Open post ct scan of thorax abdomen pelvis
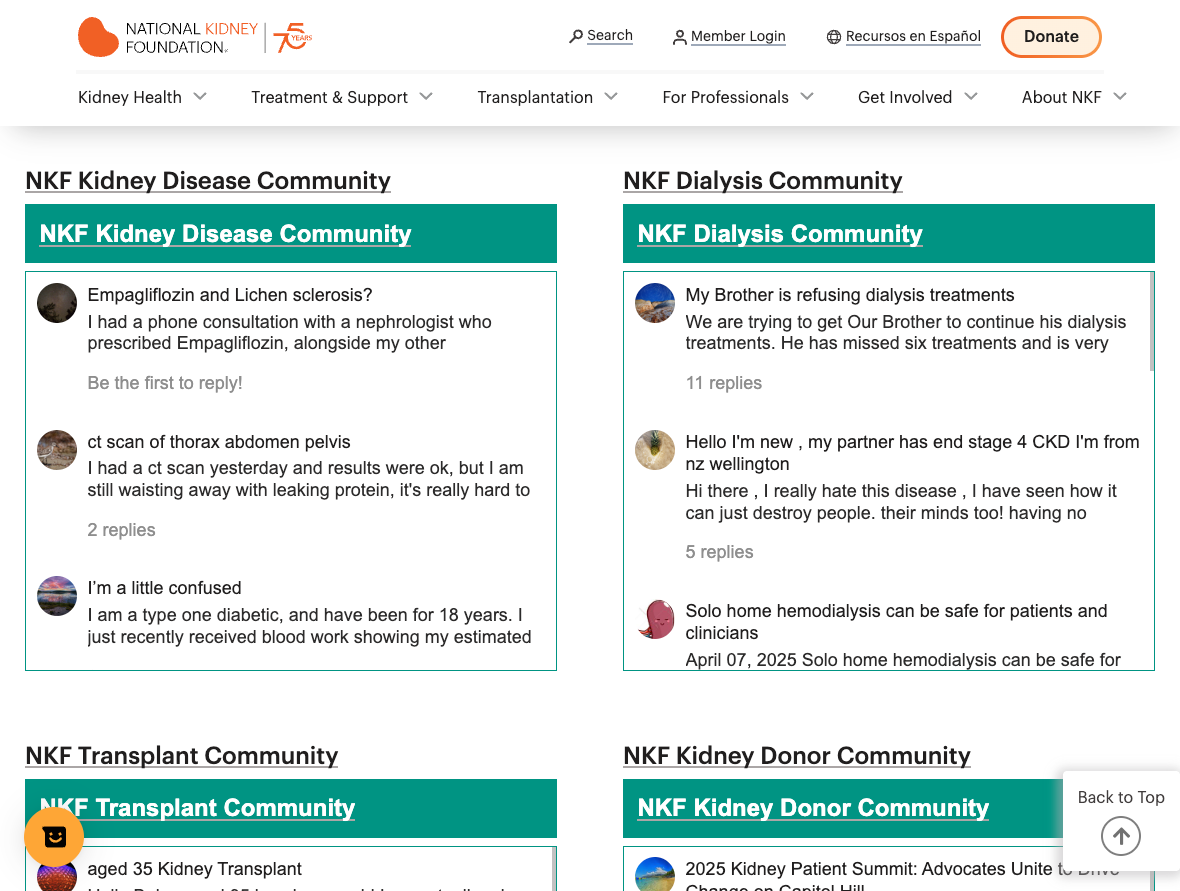 coord(219,442)
